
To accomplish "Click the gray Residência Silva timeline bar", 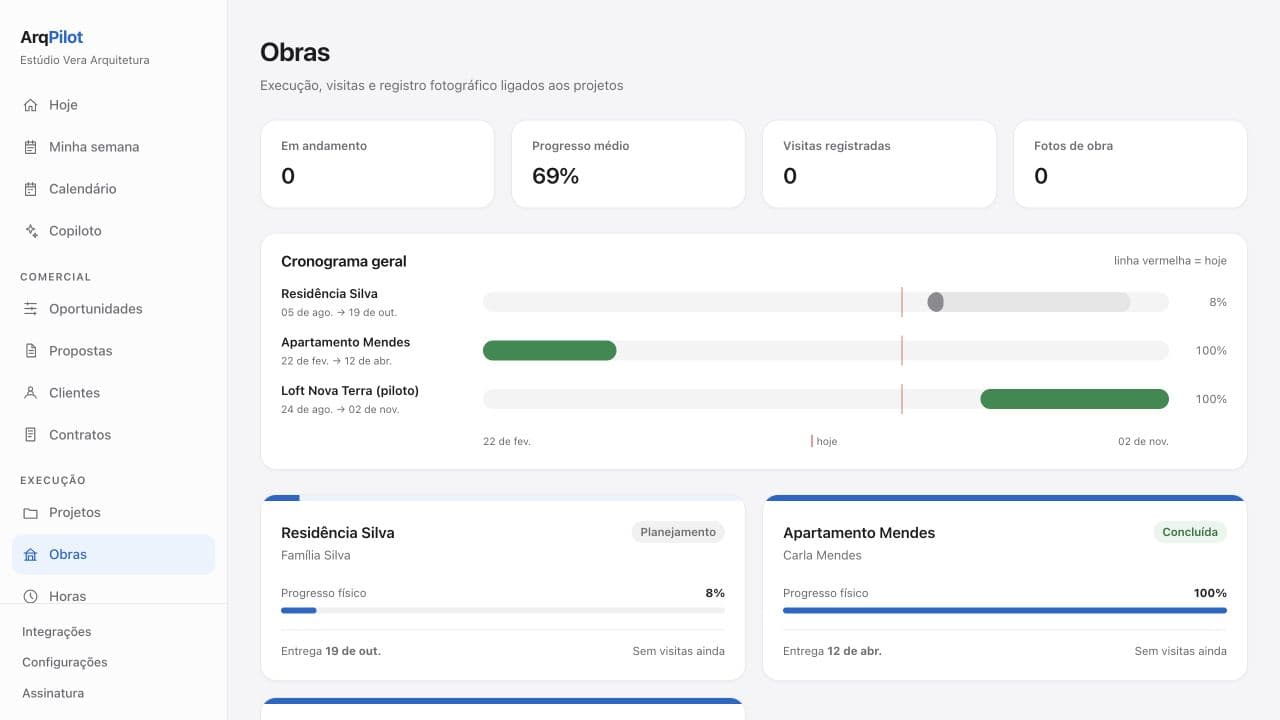I will (1029, 302).
